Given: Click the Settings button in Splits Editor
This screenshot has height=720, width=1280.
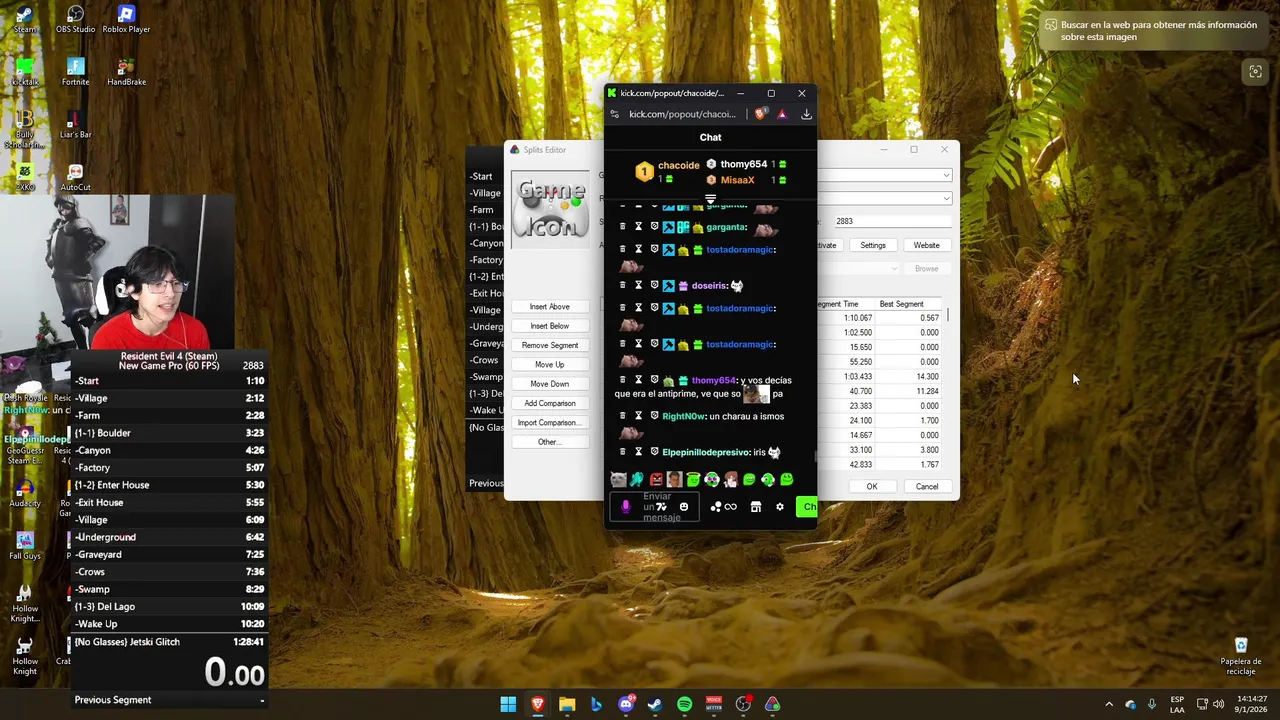Looking at the screenshot, I should pyautogui.click(x=873, y=245).
